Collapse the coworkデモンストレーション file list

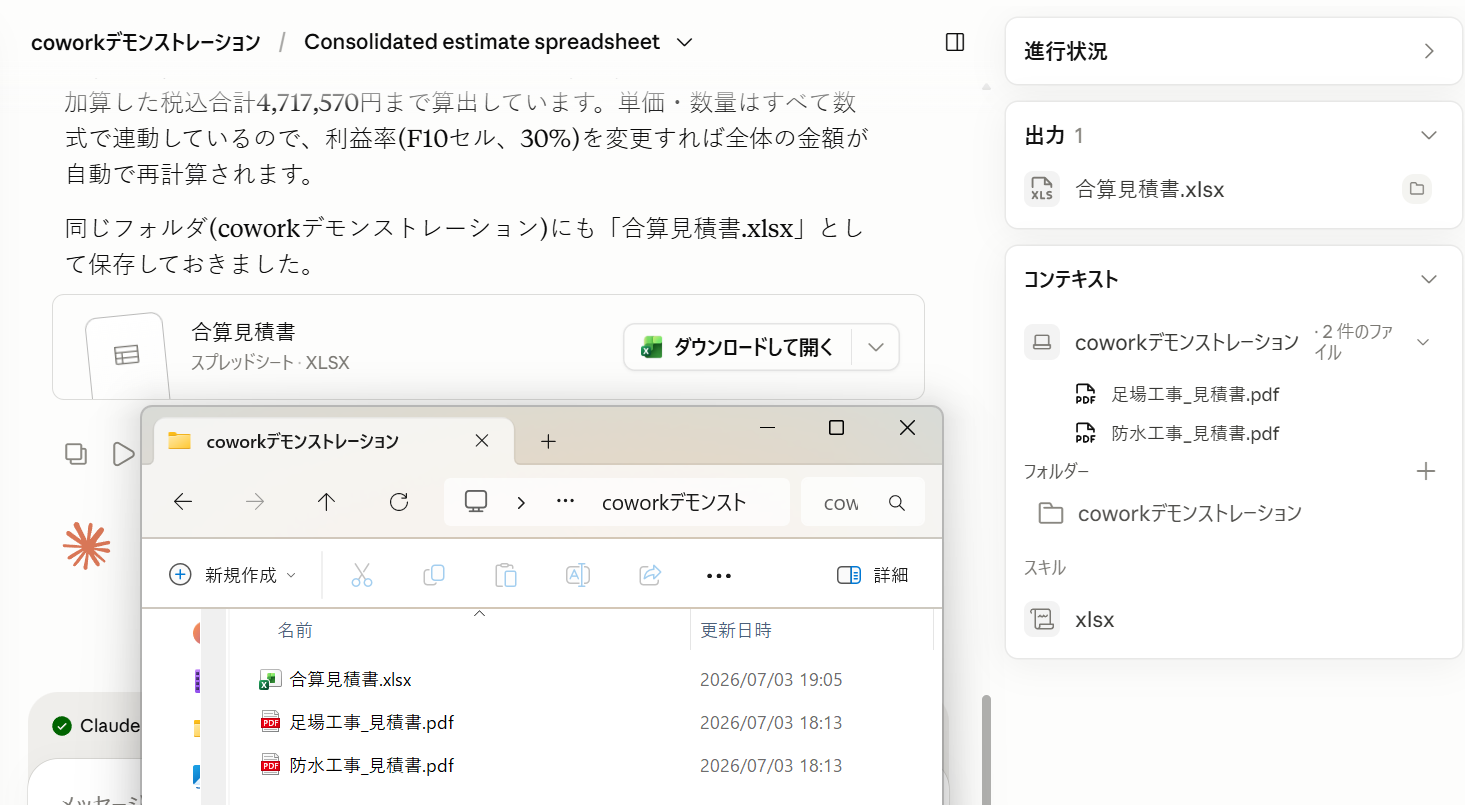coord(1423,342)
